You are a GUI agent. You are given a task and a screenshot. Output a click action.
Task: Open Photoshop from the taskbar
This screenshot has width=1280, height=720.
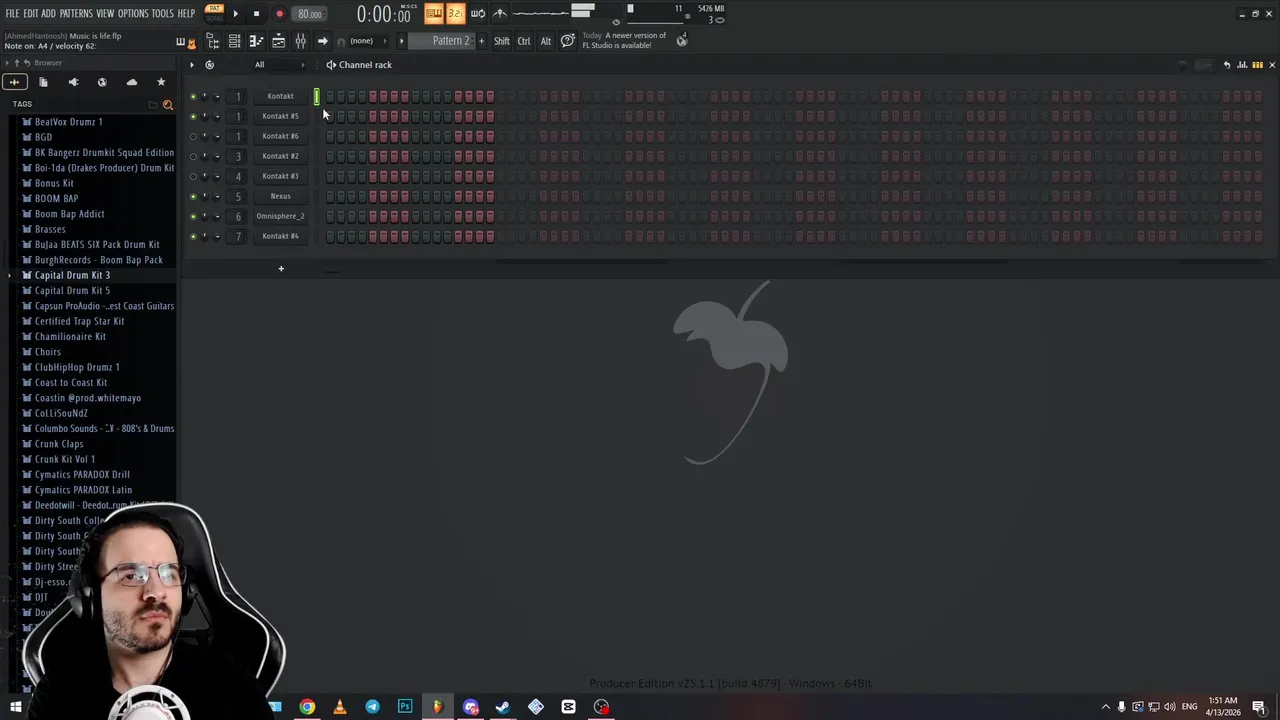point(405,707)
